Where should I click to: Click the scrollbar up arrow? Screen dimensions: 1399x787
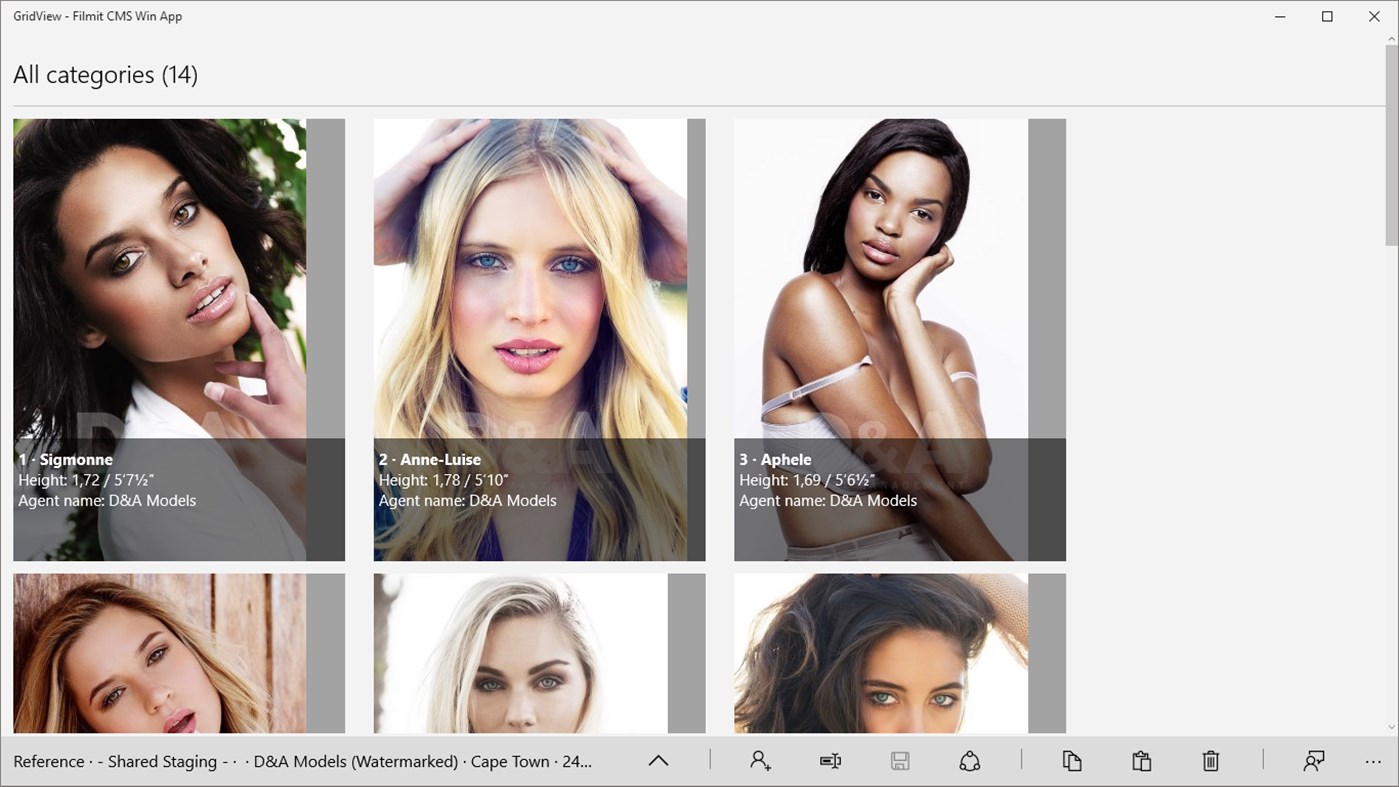click(x=1391, y=38)
